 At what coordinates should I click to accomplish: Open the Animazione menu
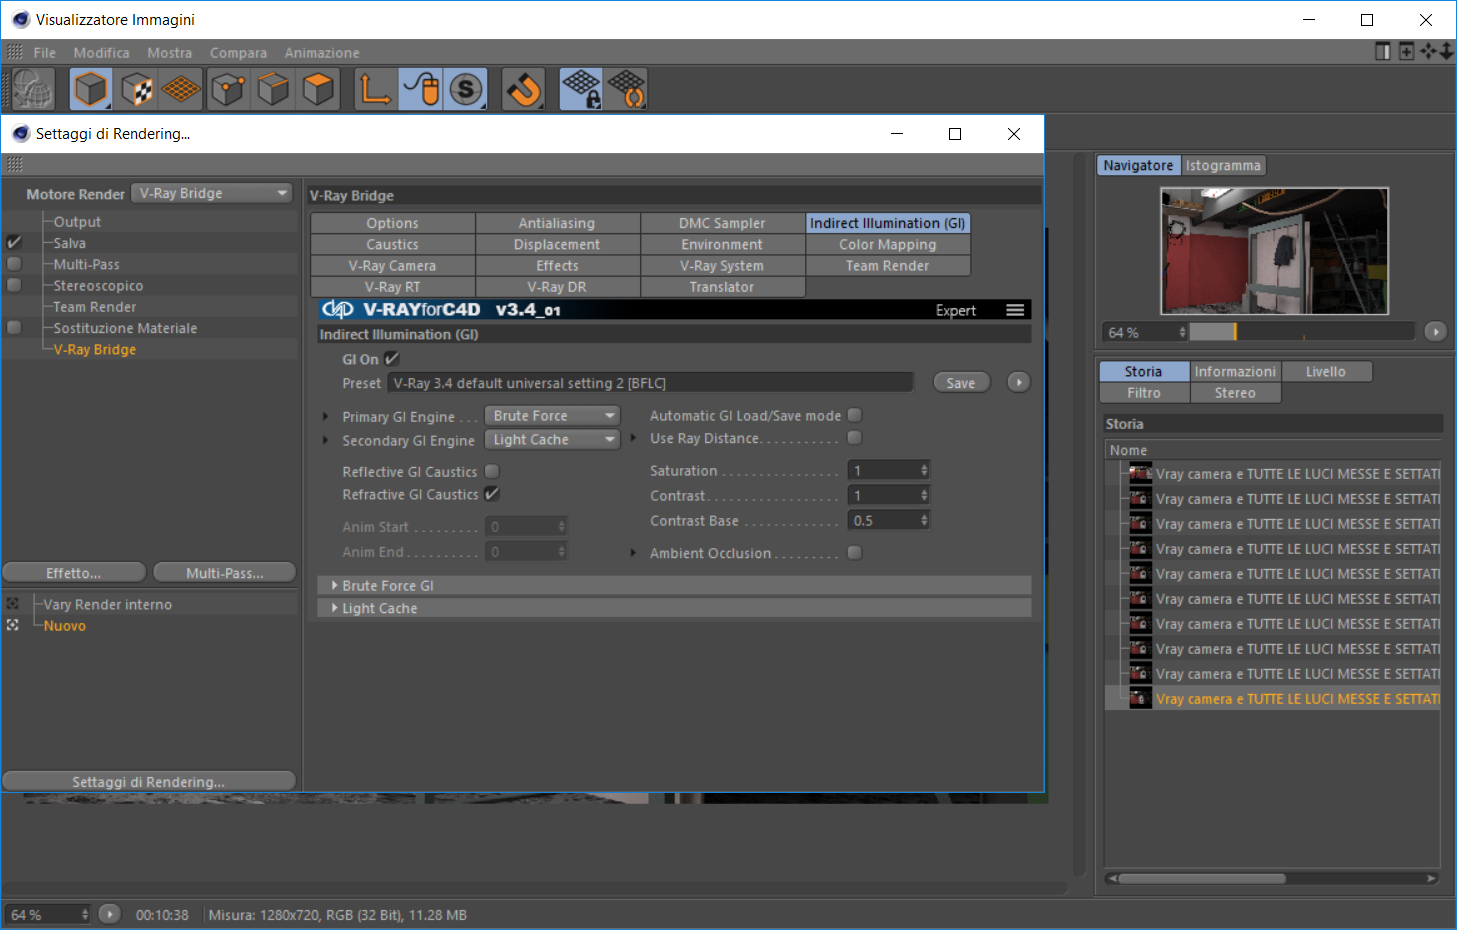(322, 52)
